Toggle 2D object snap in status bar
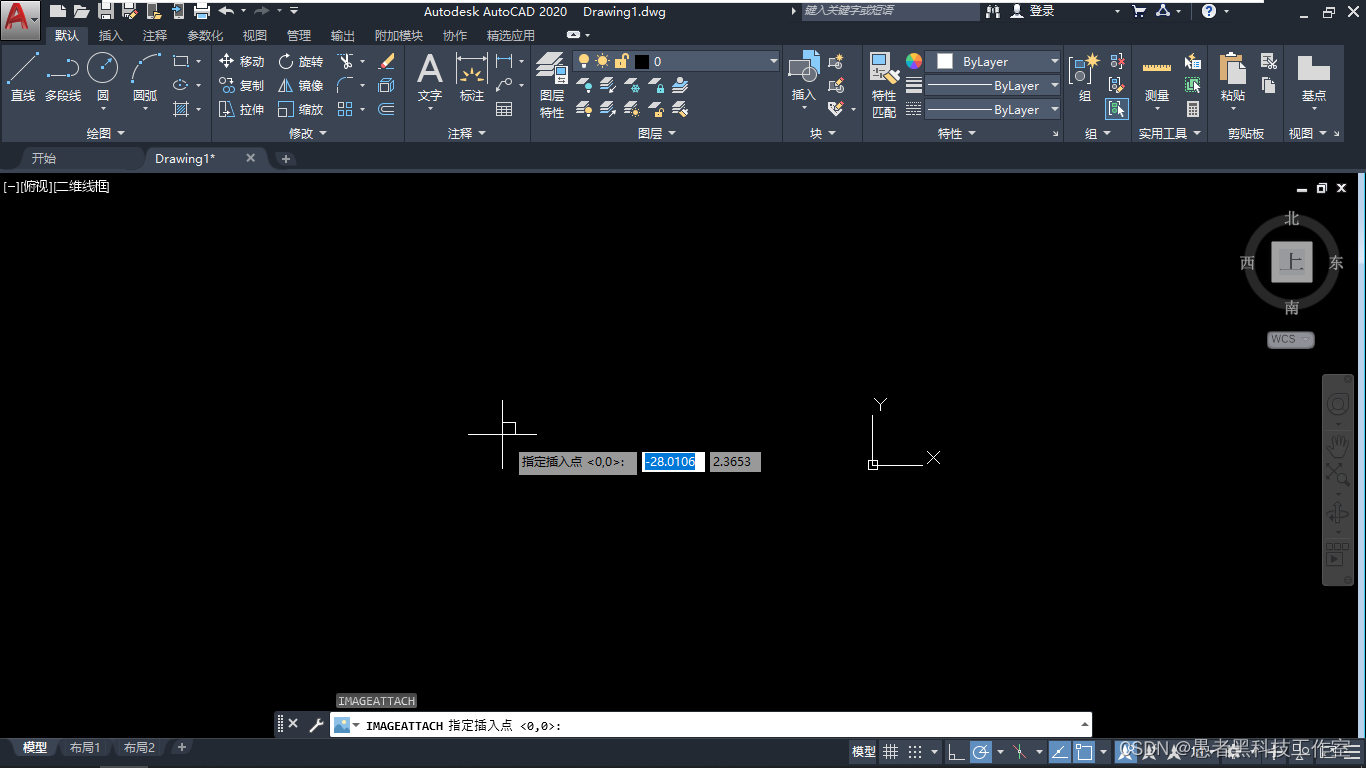Viewport: 1366px width, 768px height. [1083, 752]
